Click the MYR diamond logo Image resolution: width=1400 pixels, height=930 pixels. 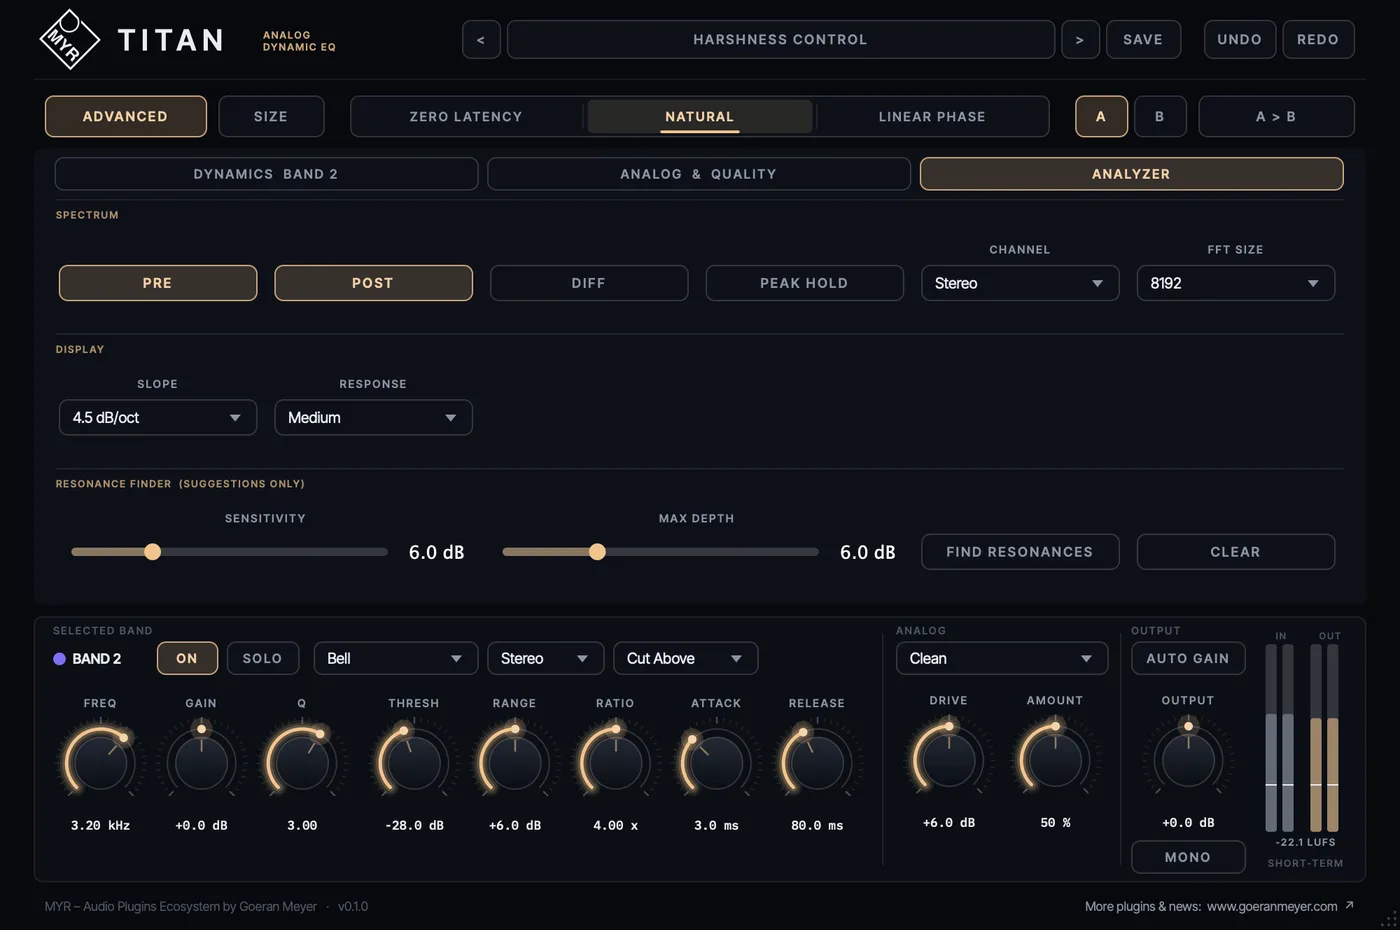coord(69,39)
